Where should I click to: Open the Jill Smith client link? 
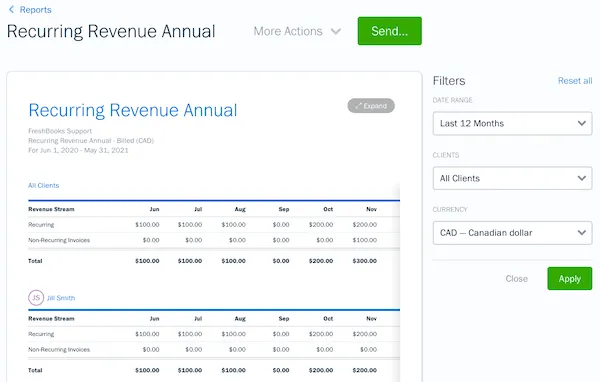pos(61,298)
